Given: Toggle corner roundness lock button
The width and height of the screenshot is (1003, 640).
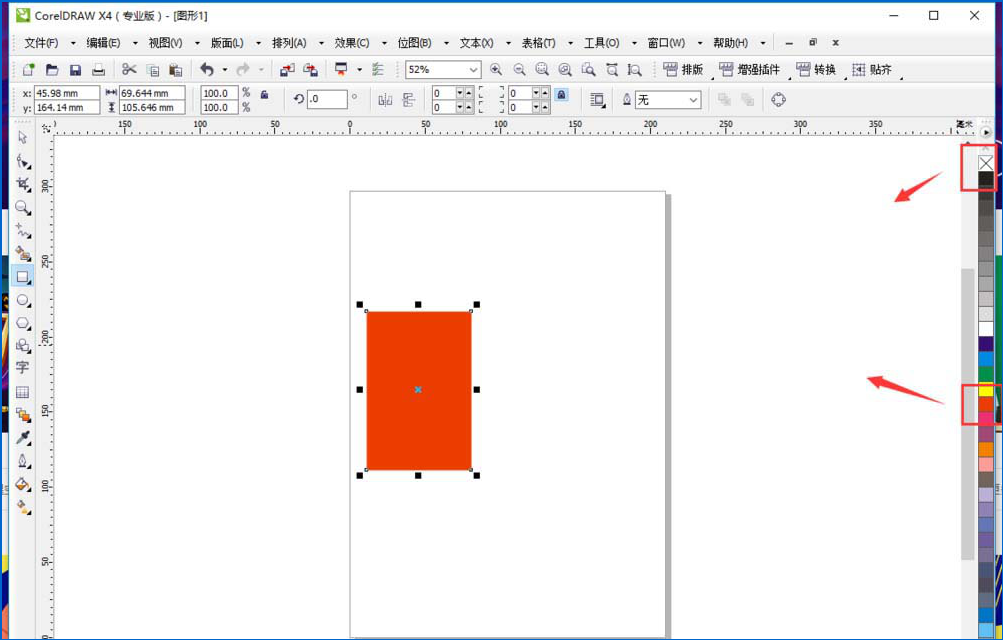Looking at the screenshot, I should (x=561, y=95).
